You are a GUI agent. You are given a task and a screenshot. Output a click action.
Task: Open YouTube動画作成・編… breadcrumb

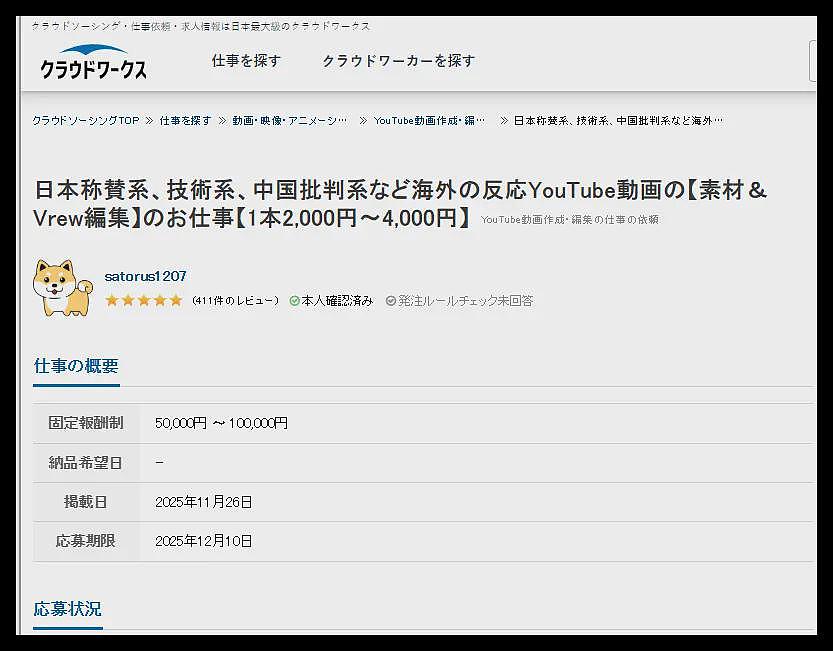point(429,121)
